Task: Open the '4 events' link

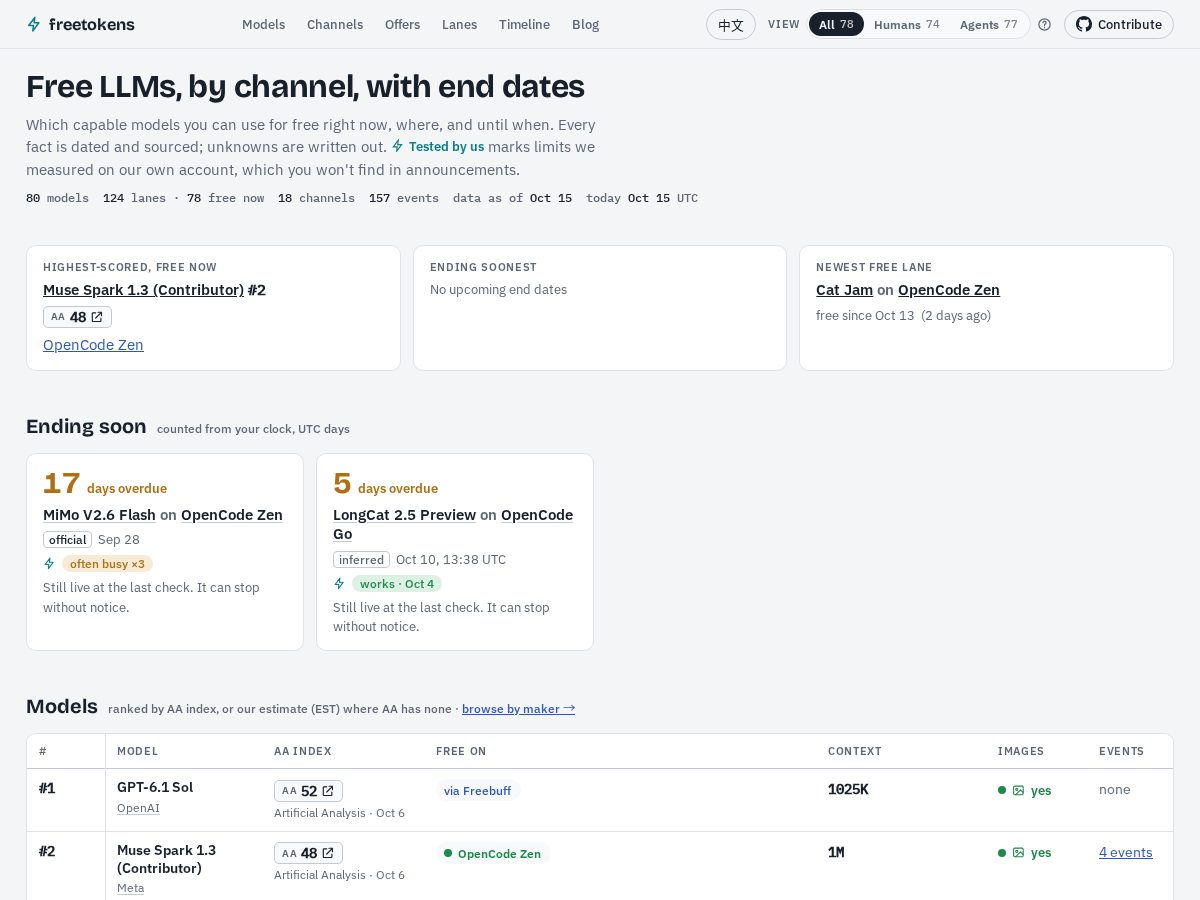Action: pyautogui.click(x=1125, y=853)
